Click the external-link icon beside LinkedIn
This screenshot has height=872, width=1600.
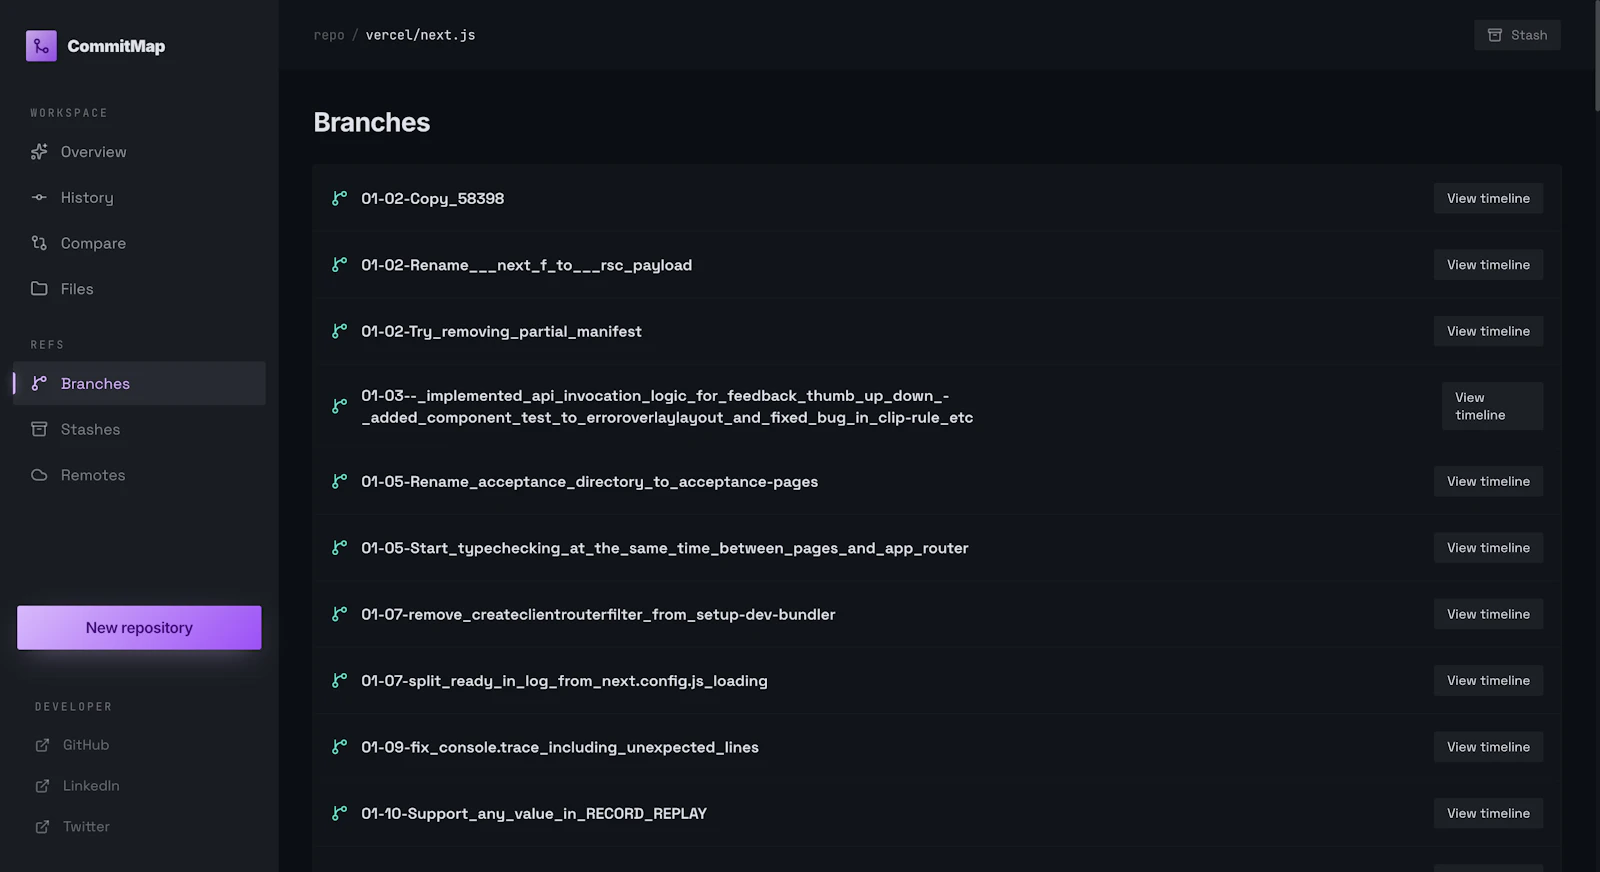42,786
